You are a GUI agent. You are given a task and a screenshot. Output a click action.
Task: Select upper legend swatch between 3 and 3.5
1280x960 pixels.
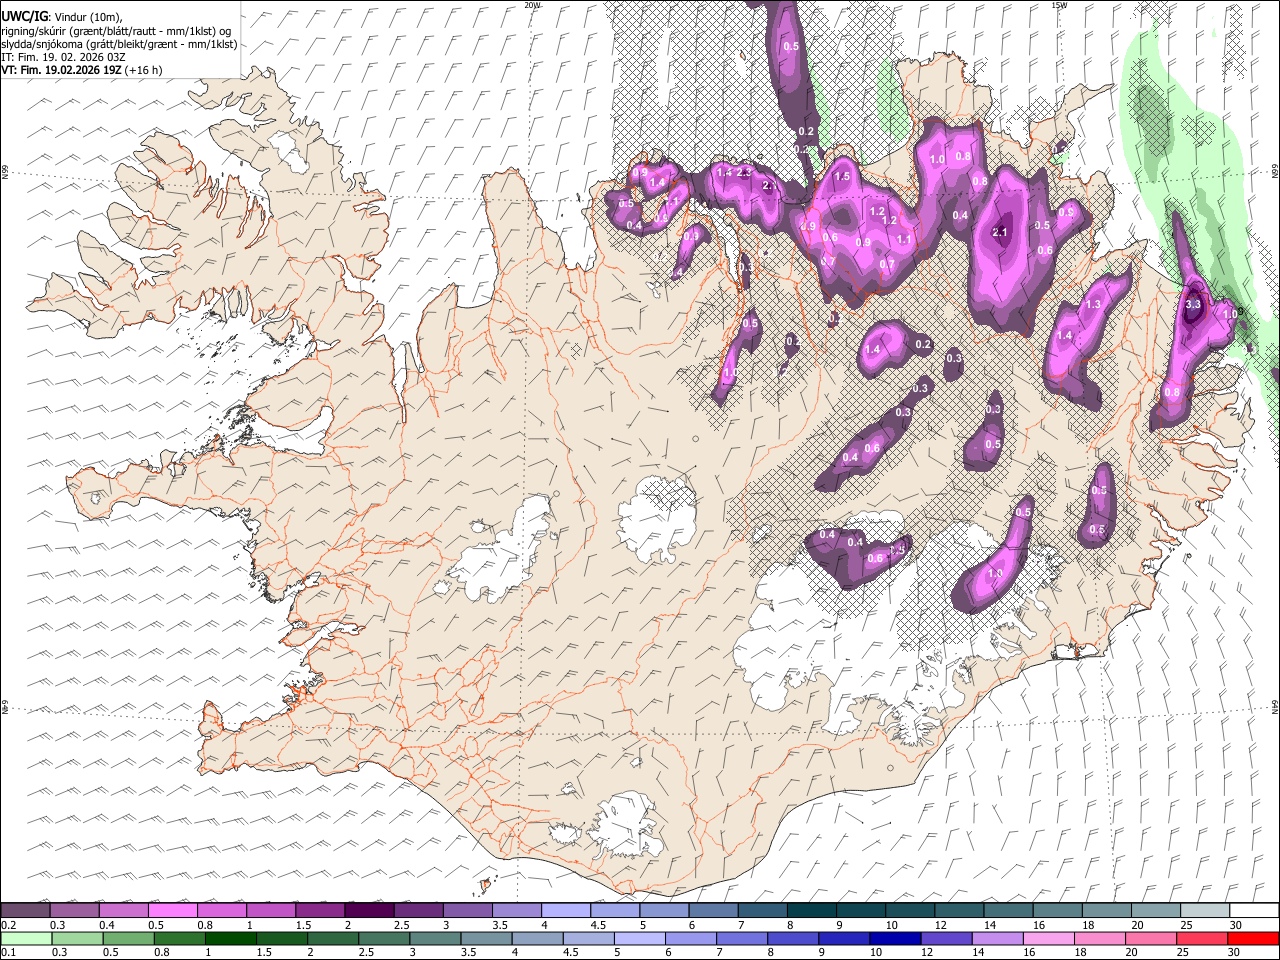[467, 910]
